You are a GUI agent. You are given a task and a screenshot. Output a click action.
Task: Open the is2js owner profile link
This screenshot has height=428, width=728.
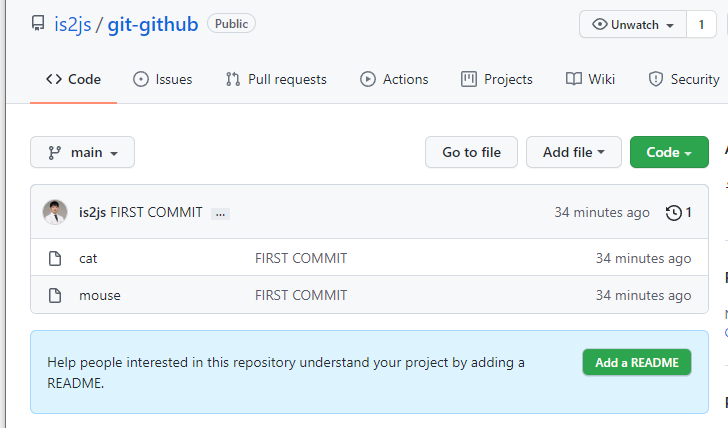tap(72, 24)
